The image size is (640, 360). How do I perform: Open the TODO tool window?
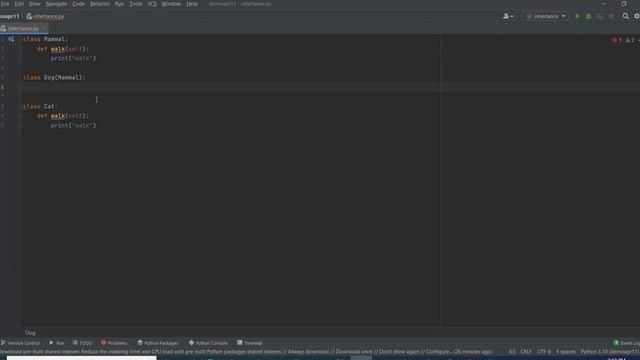click(x=82, y=343)
